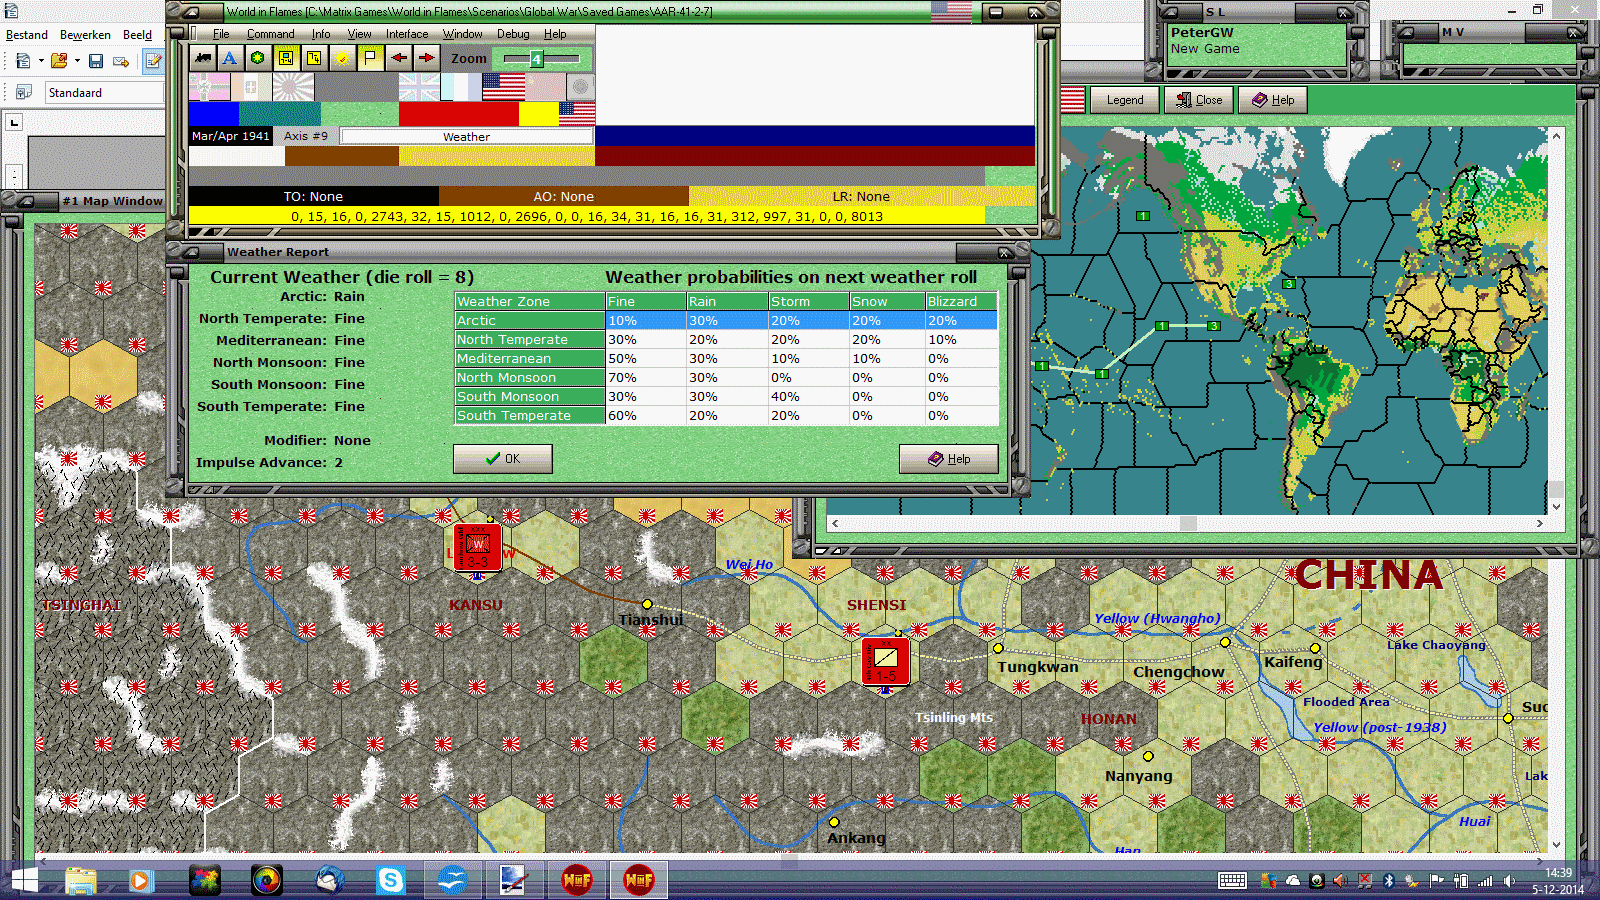Open Help in the Weather Report dialog
The width and height of the screenshot is (1600, 900).
948,459
